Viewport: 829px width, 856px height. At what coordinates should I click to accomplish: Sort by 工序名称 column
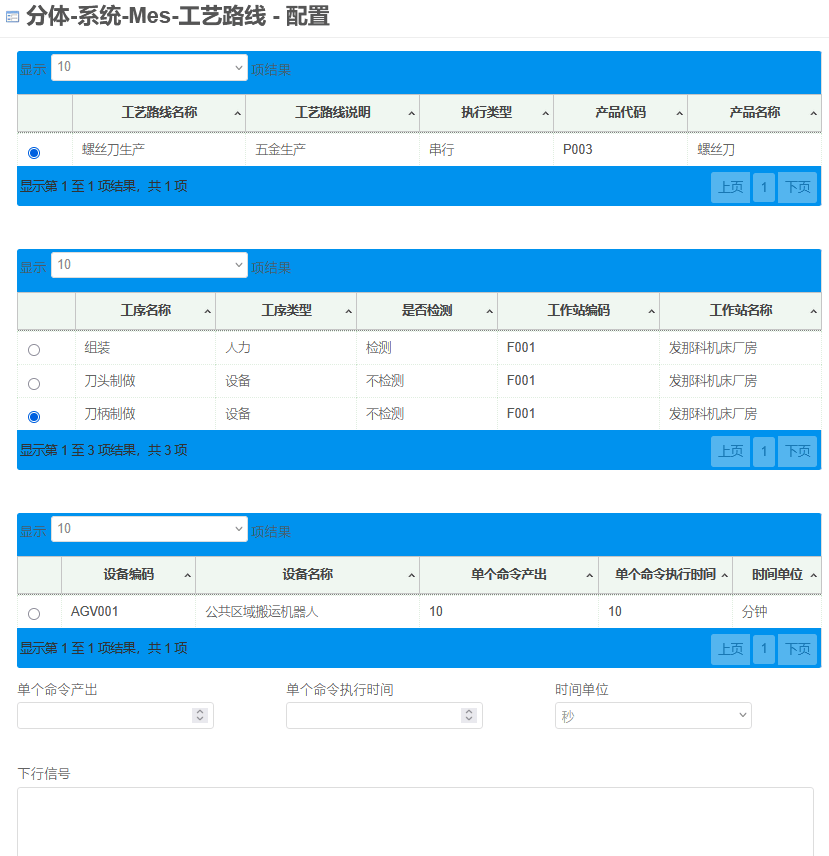tap(146, 311)
